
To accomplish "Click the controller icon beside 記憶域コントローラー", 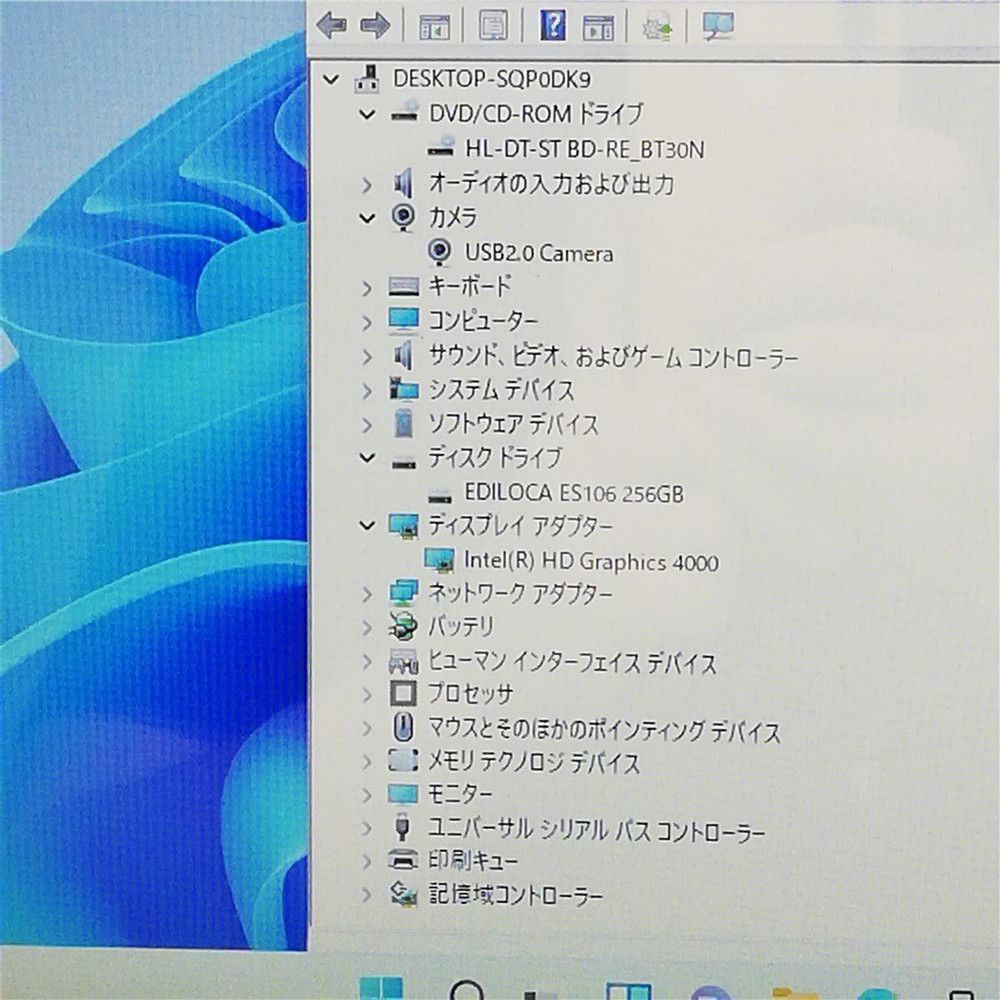I will (x=404, y=893).
